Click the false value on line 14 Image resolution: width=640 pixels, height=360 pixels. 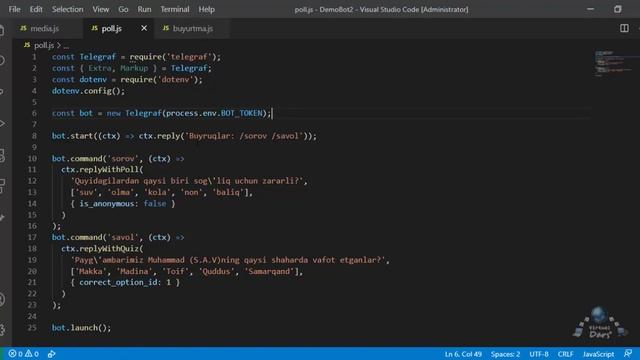tap(155, 203)
